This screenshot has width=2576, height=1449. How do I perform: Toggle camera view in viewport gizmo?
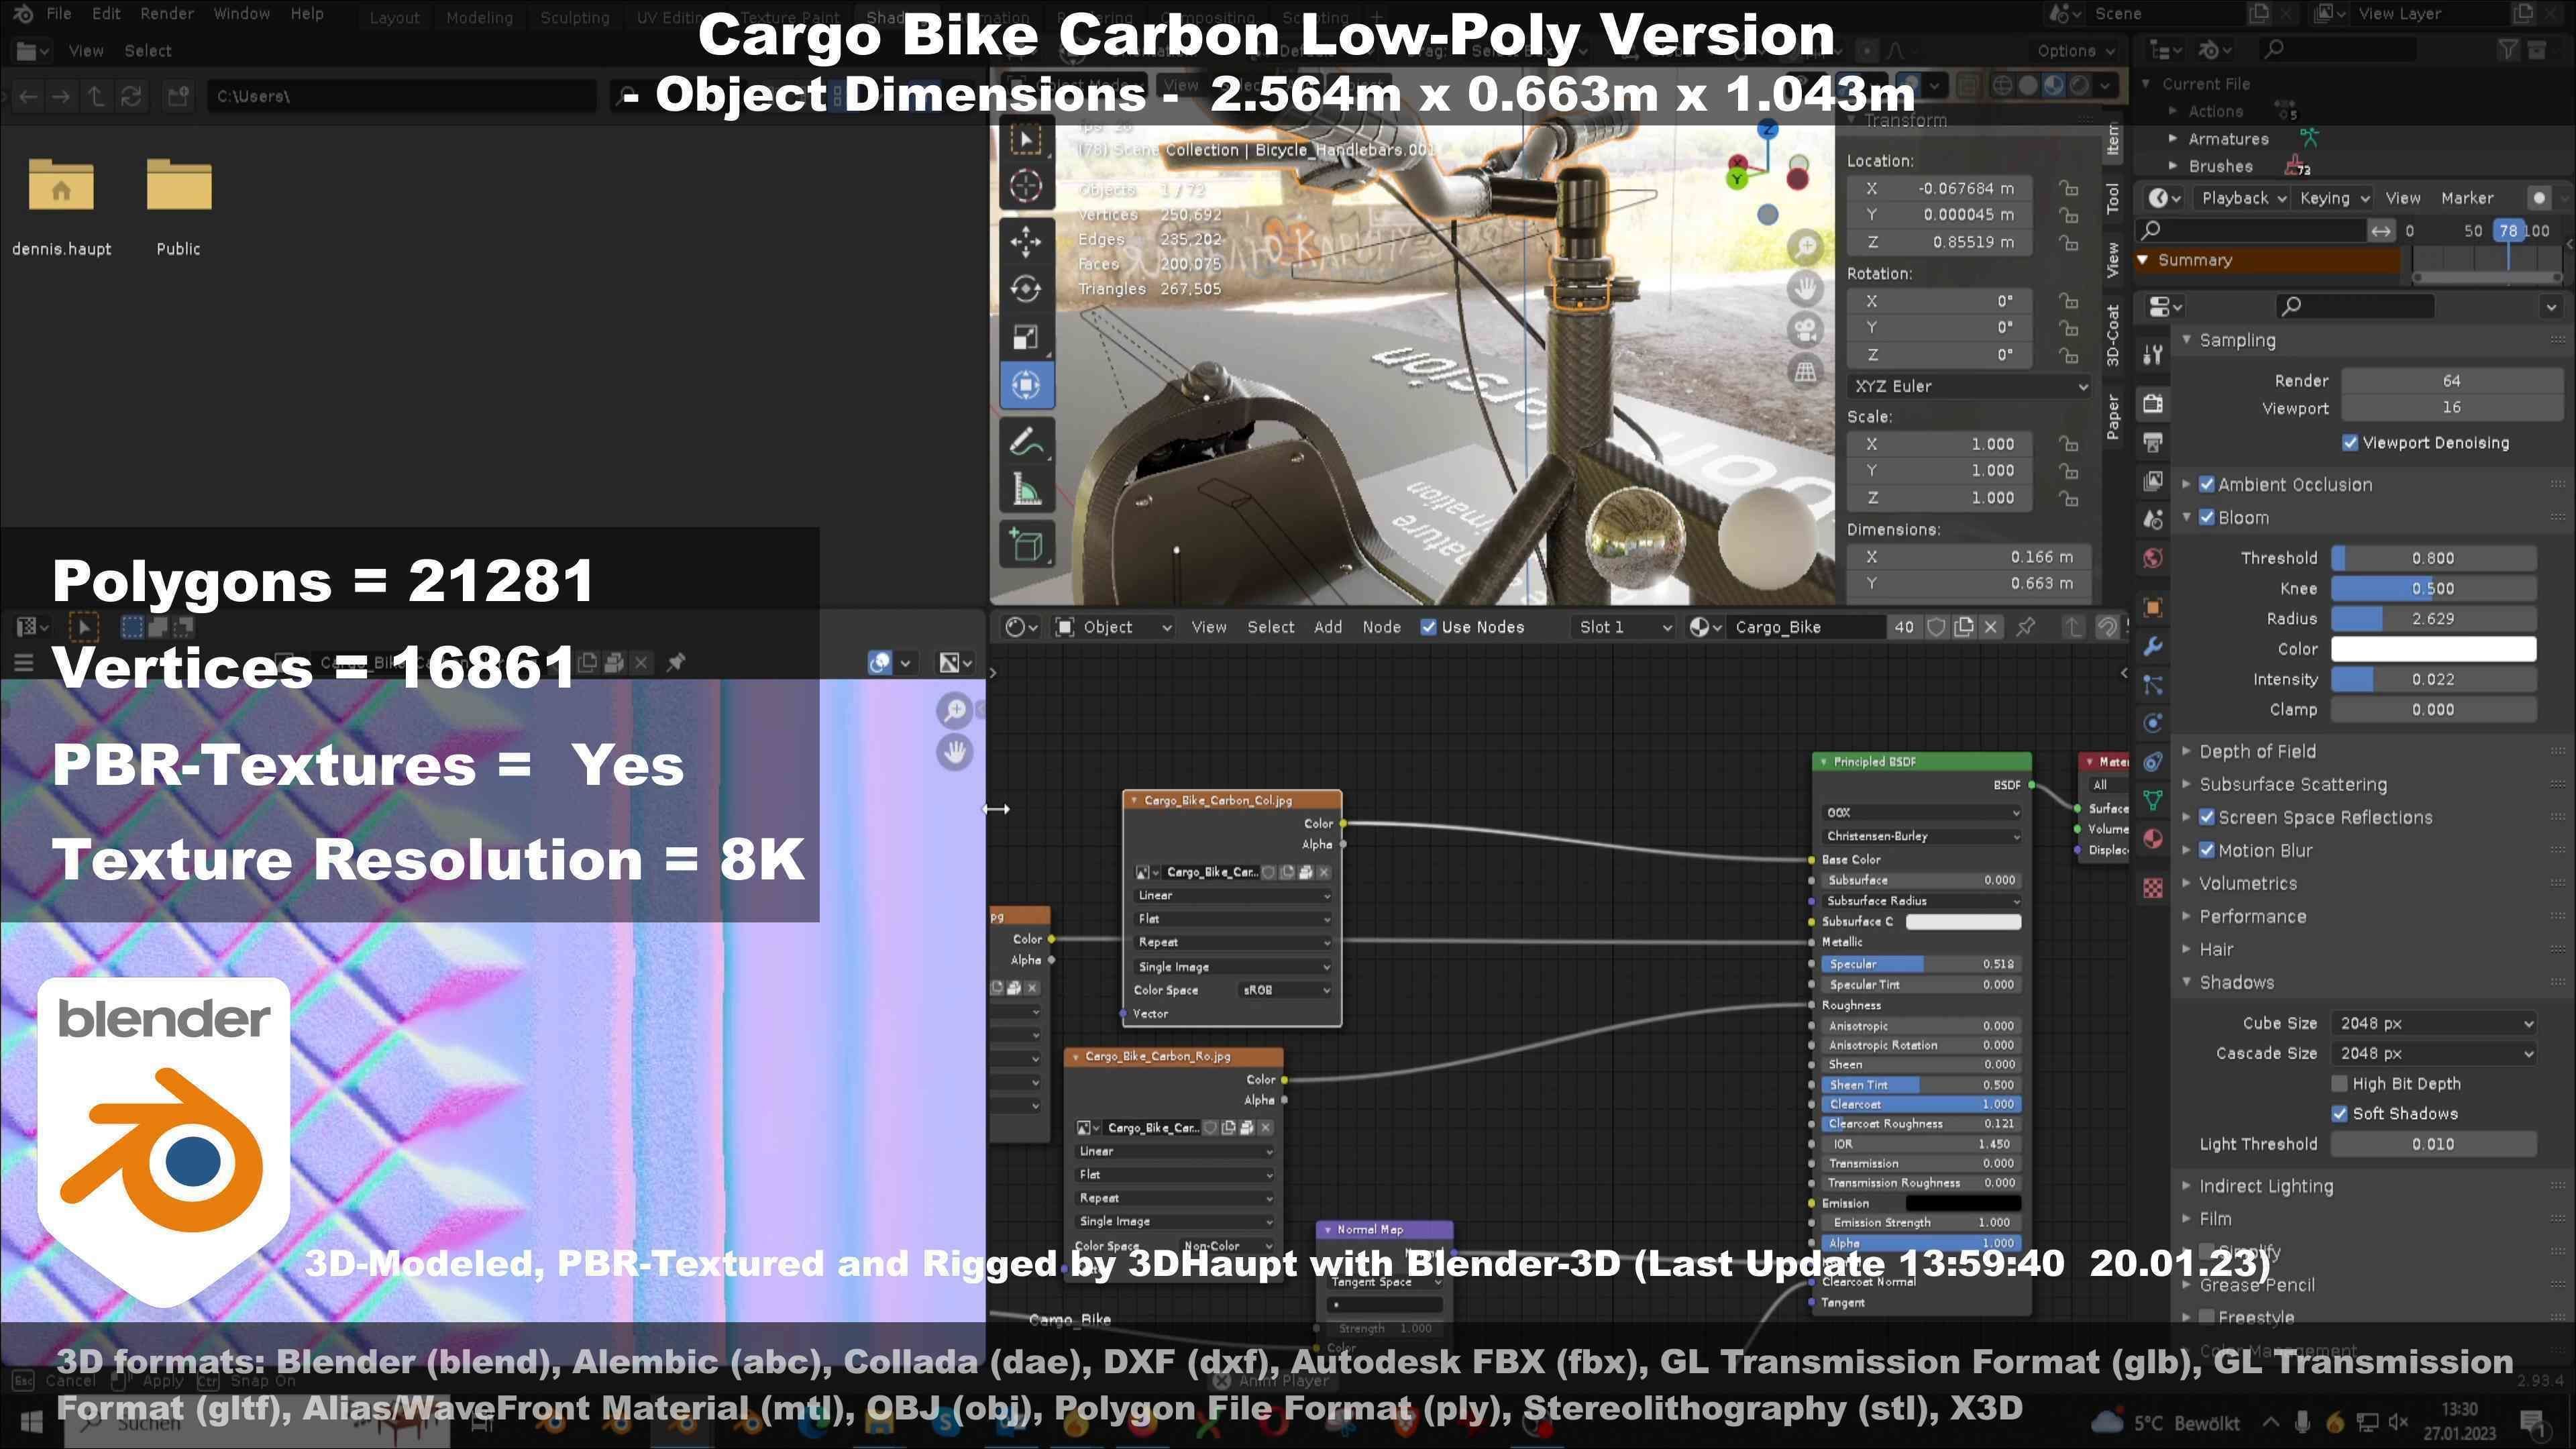[x=1805, y=329]
